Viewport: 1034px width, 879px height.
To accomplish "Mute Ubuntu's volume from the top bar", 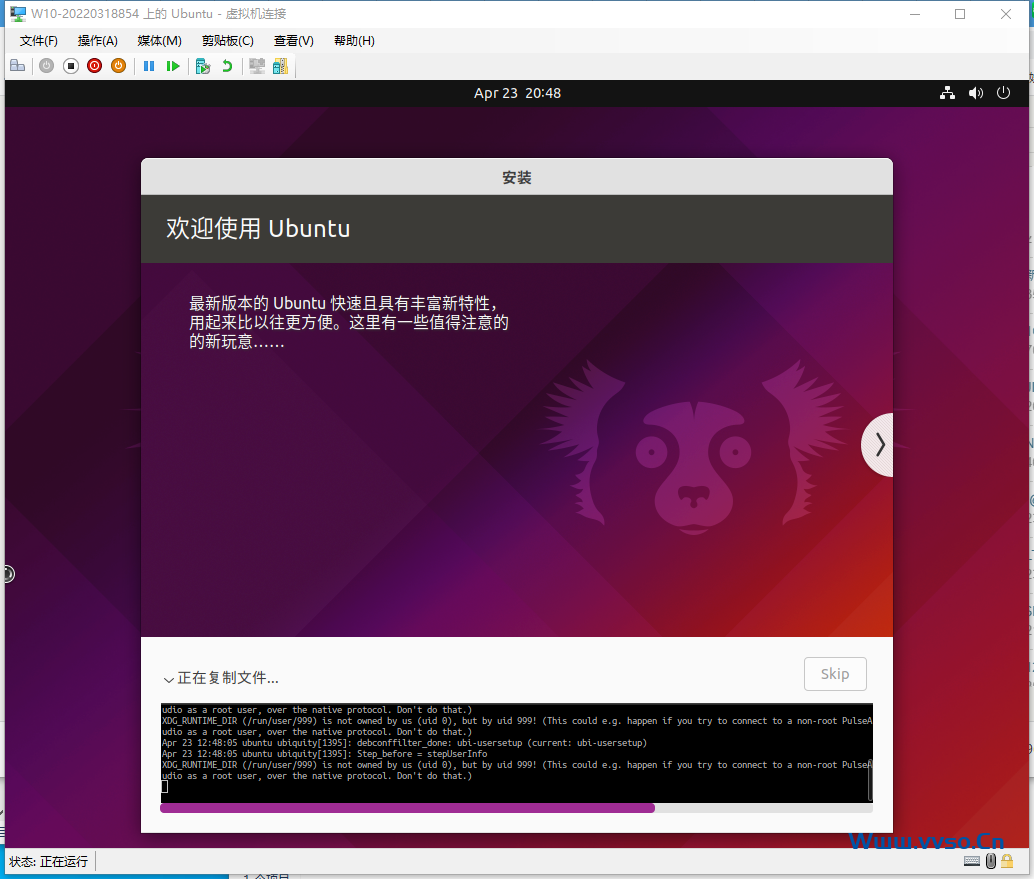I will tap(975, 92).
